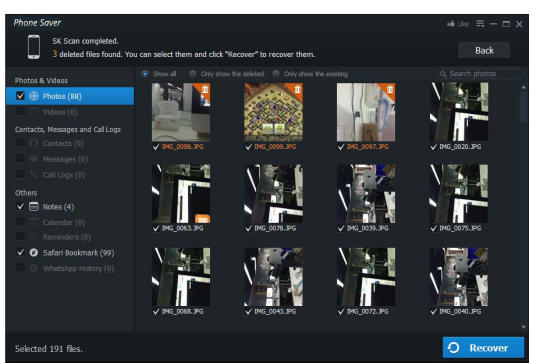Click trash badge on IMG_0099.JPG thumbnail
This screenshot has height=363, width=540.
tap(298, 90)
